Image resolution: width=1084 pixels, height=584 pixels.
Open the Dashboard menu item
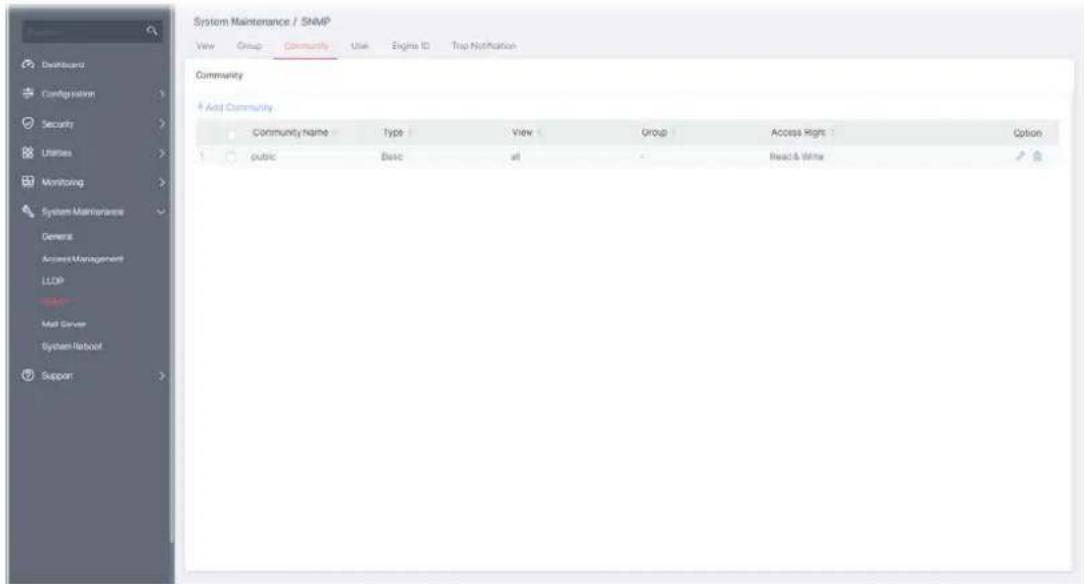point(63,64)
